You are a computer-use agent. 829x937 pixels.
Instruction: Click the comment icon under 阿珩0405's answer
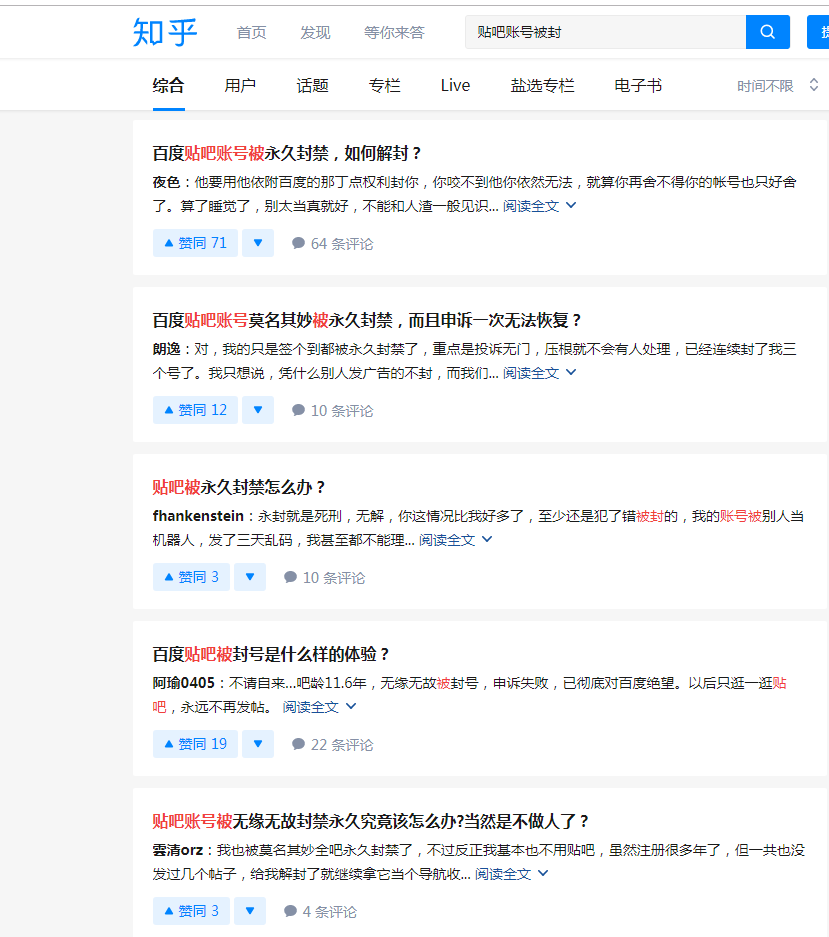(x=298, y=743)
